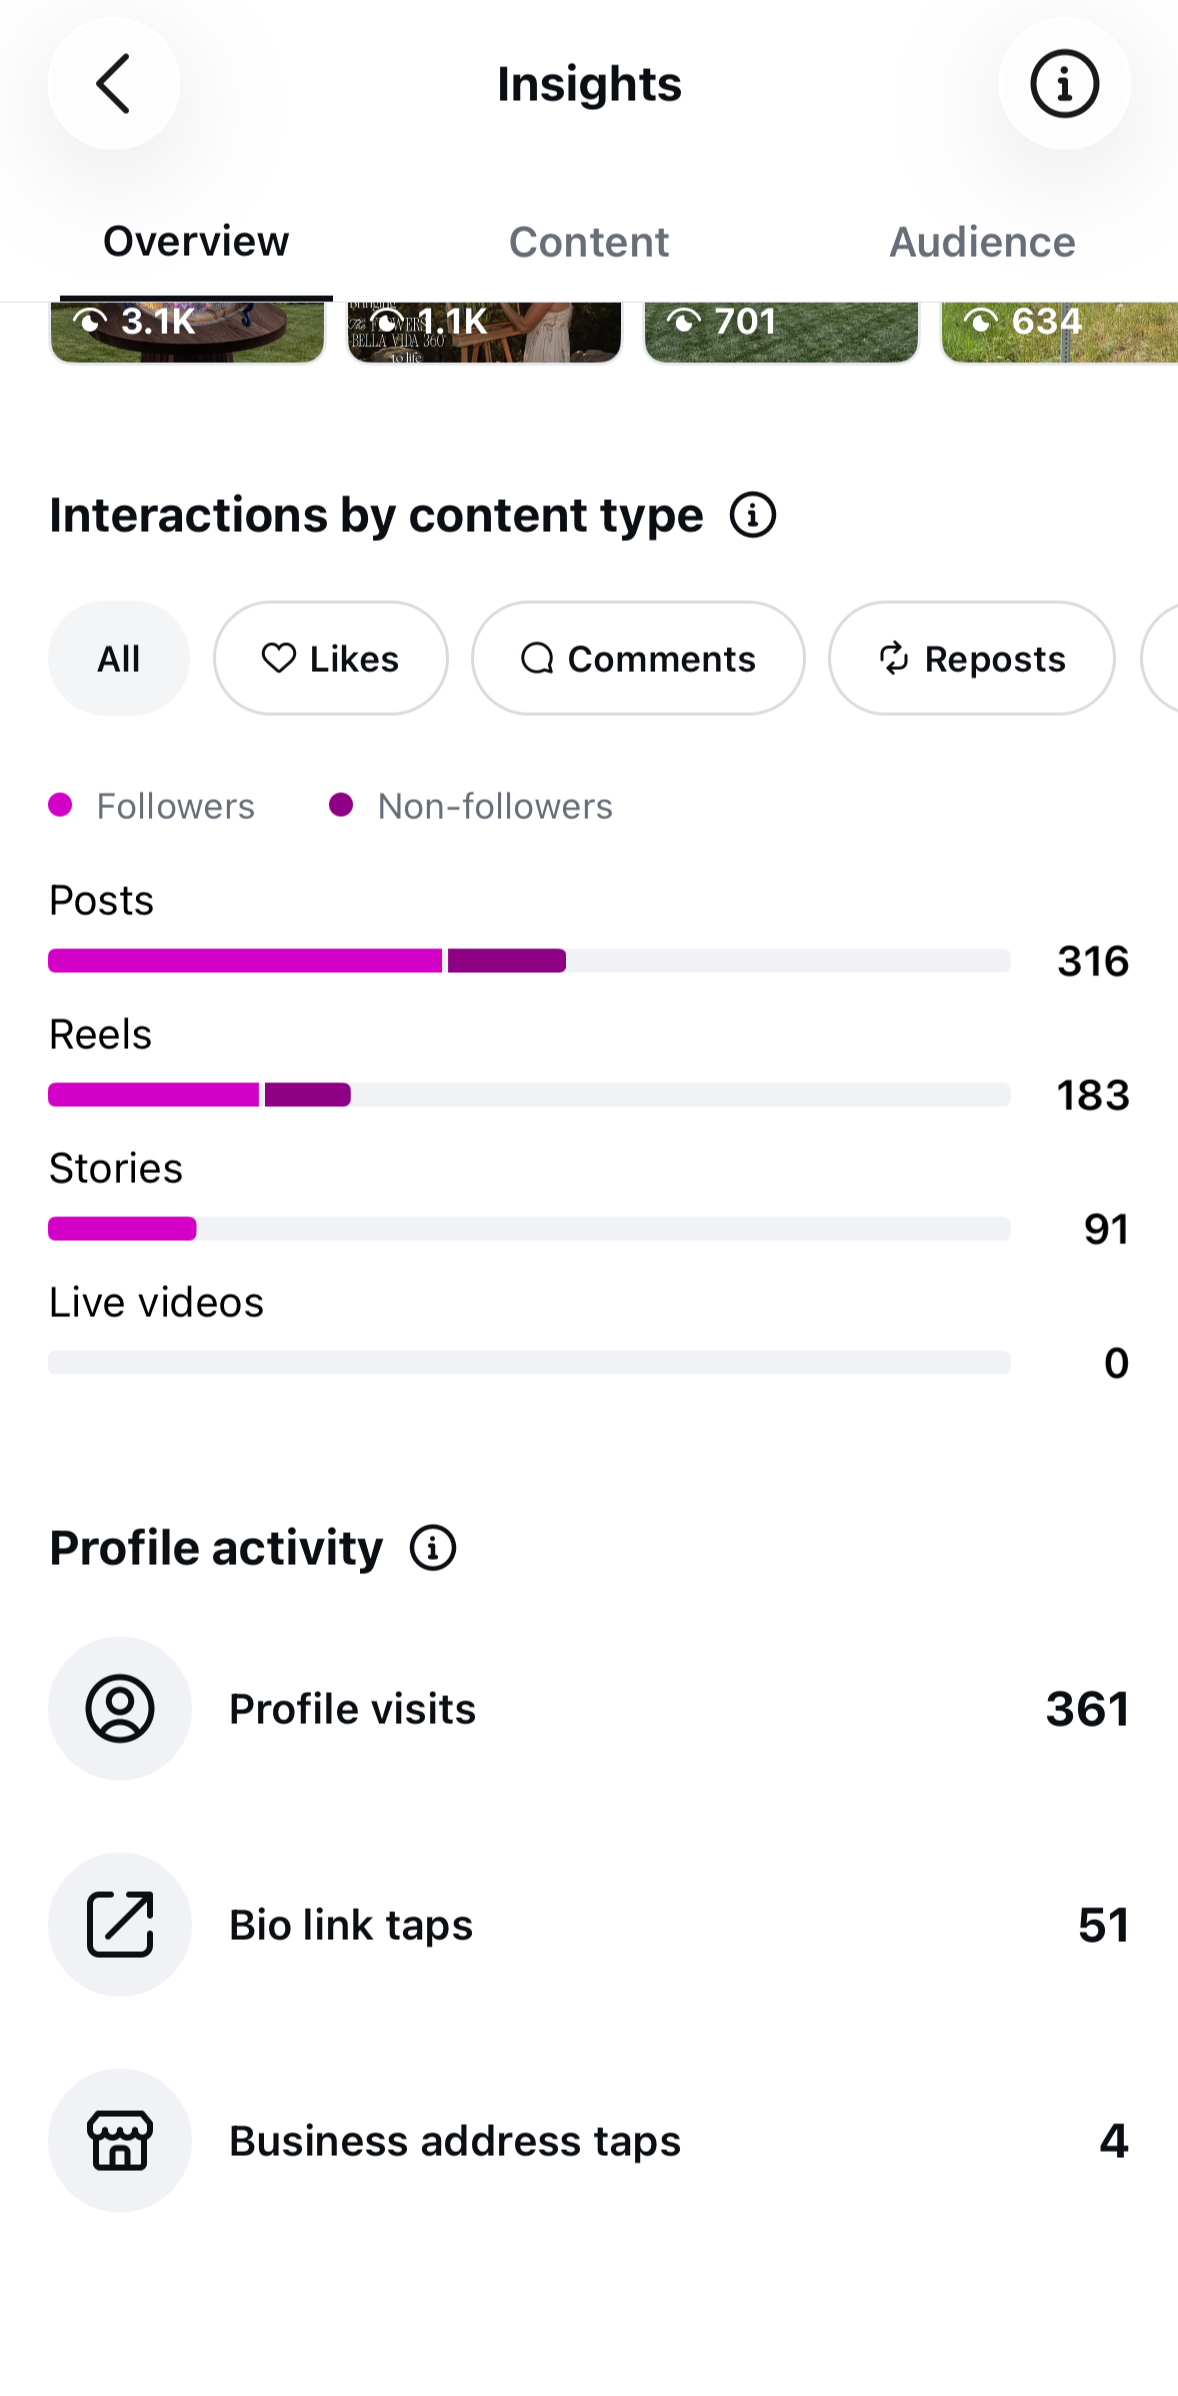Open the thumbnail with 701 views
Screen dimensions: 1178x2396
tap(781, 332)
